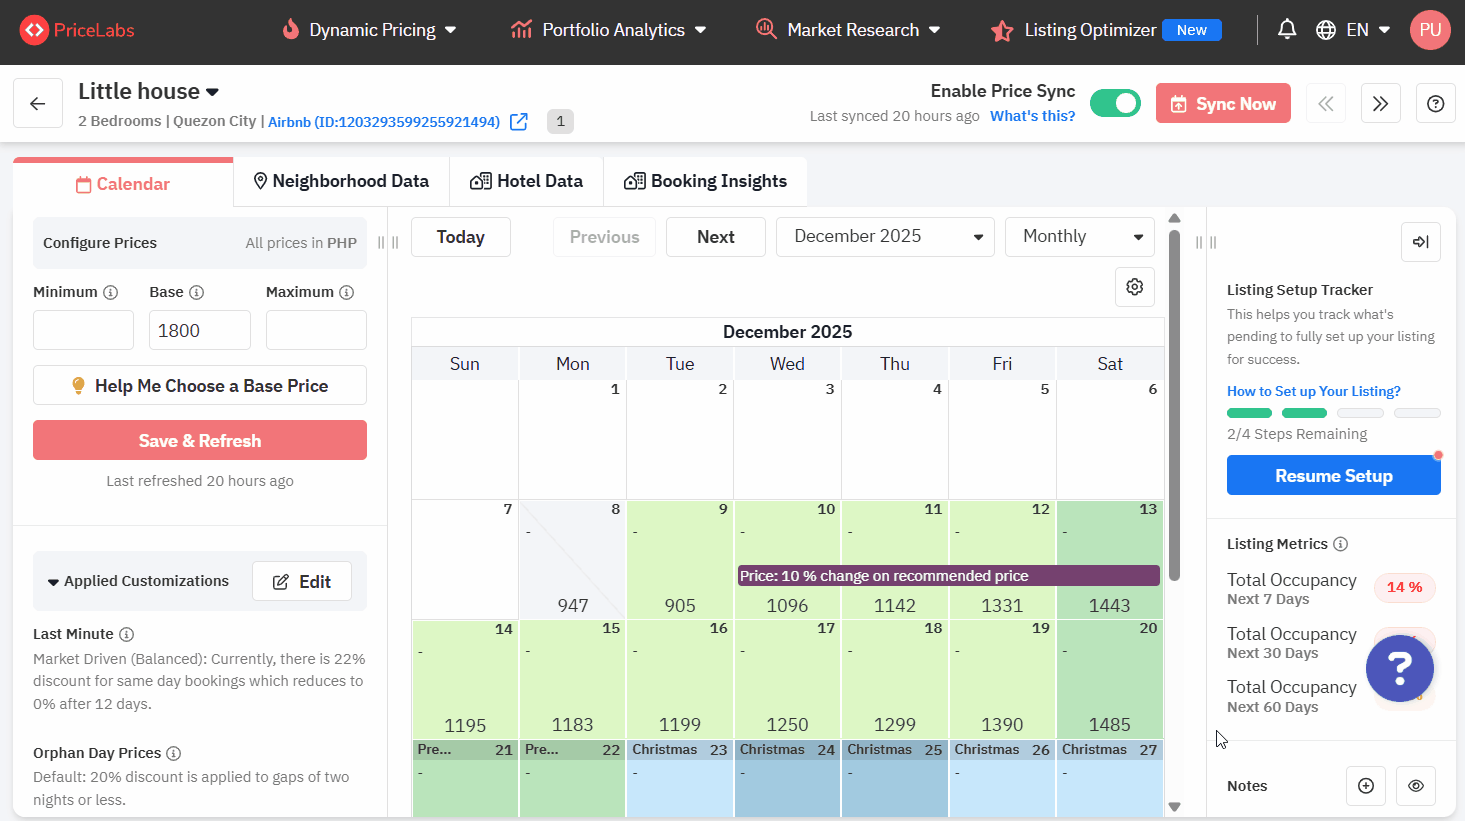Go to next listing with double chevron
The width and height of the screenshot is (1465, 821).
point(1380,104)
